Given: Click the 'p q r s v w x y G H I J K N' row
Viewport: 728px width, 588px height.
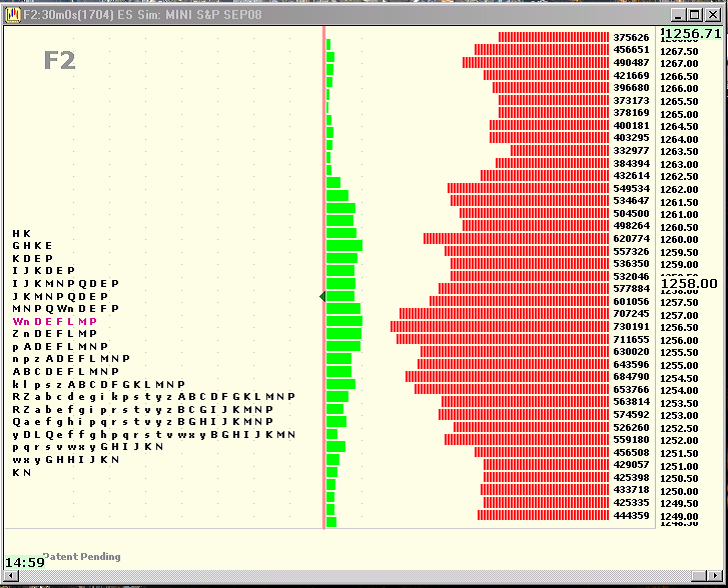Looking at the screenshot, I should coord(88,447).
